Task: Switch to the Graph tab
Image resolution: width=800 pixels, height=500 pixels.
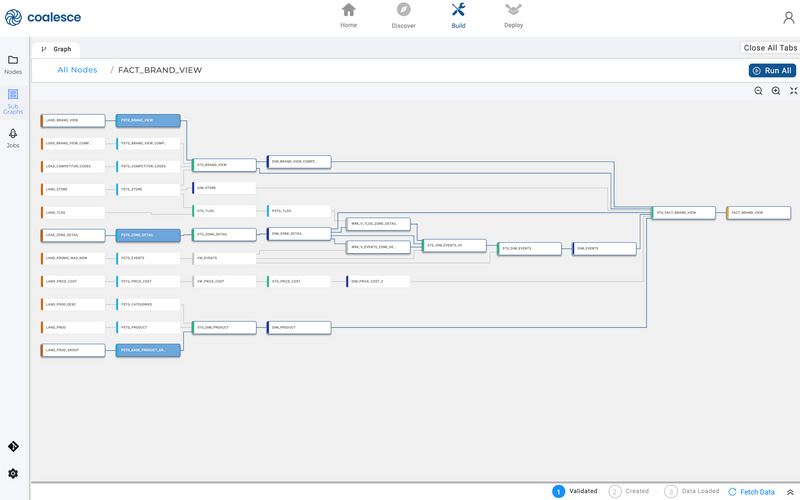Action: coord(56,49)
